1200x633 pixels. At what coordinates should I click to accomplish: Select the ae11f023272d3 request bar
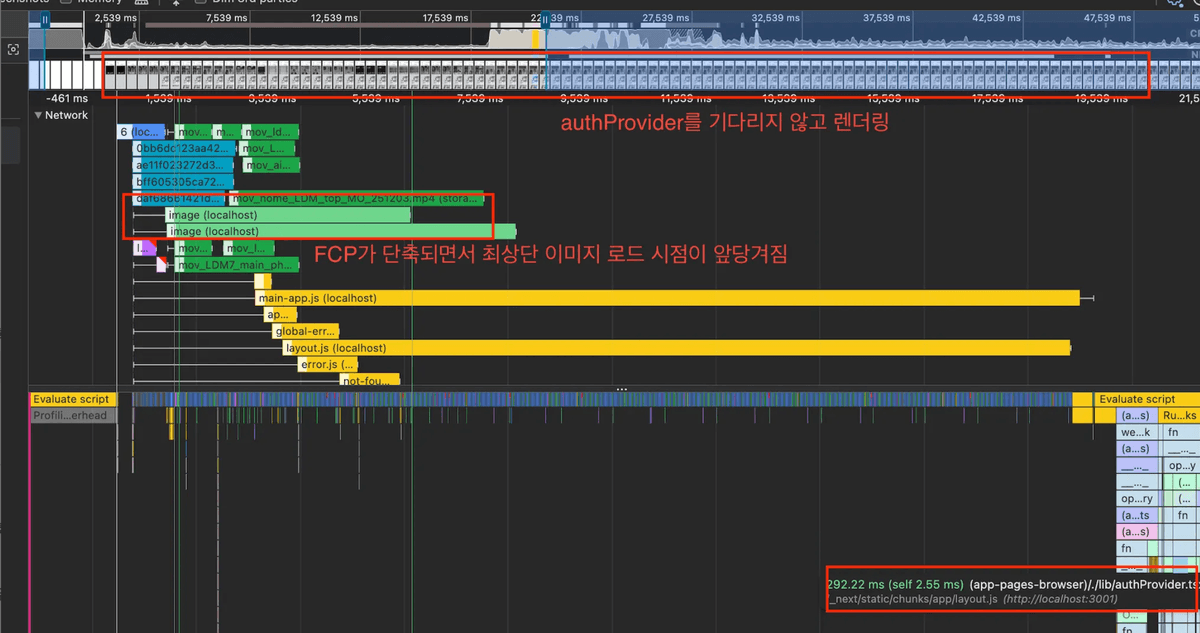tap(183, 165)
